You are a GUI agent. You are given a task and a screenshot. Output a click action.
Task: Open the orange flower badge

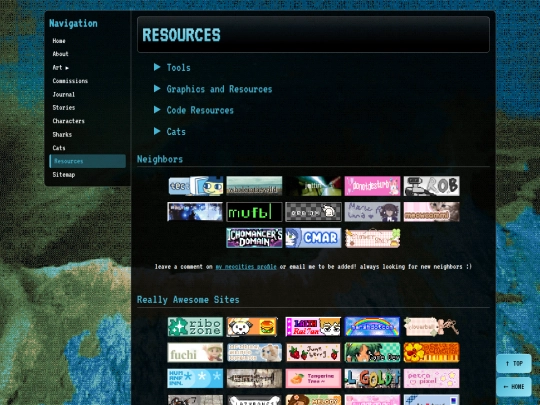(x=431, y=352)
